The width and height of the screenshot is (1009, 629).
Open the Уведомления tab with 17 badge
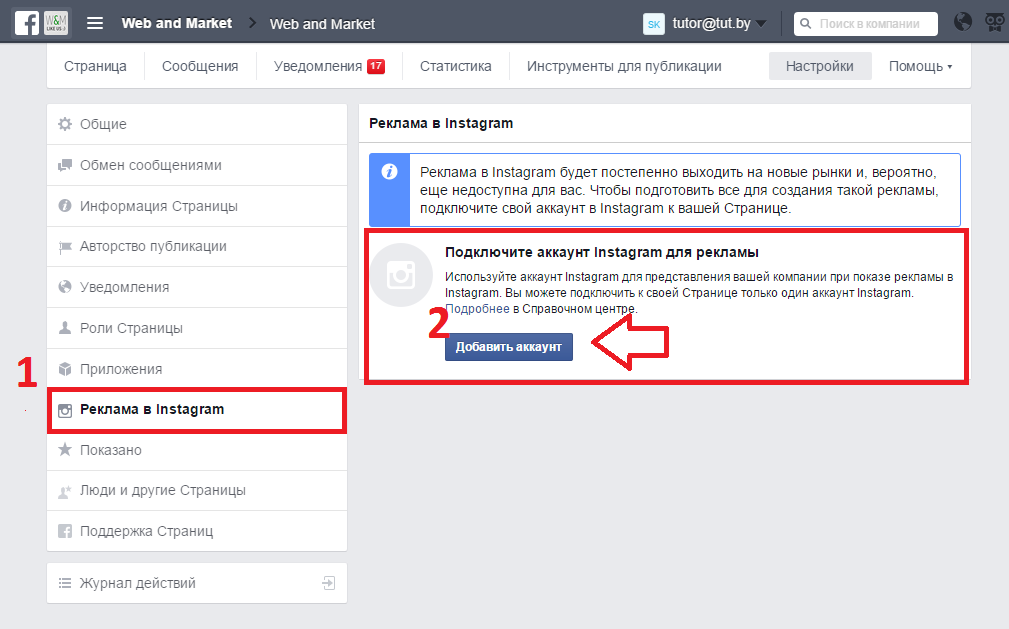(329, 66)
